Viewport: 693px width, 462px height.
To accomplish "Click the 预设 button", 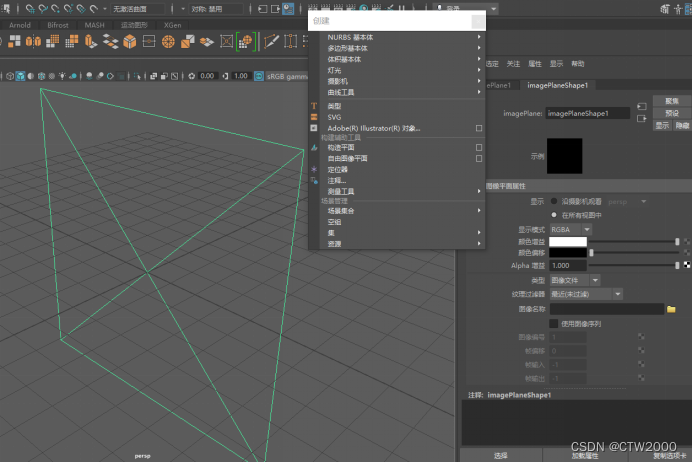I will (x=672, y=113).
